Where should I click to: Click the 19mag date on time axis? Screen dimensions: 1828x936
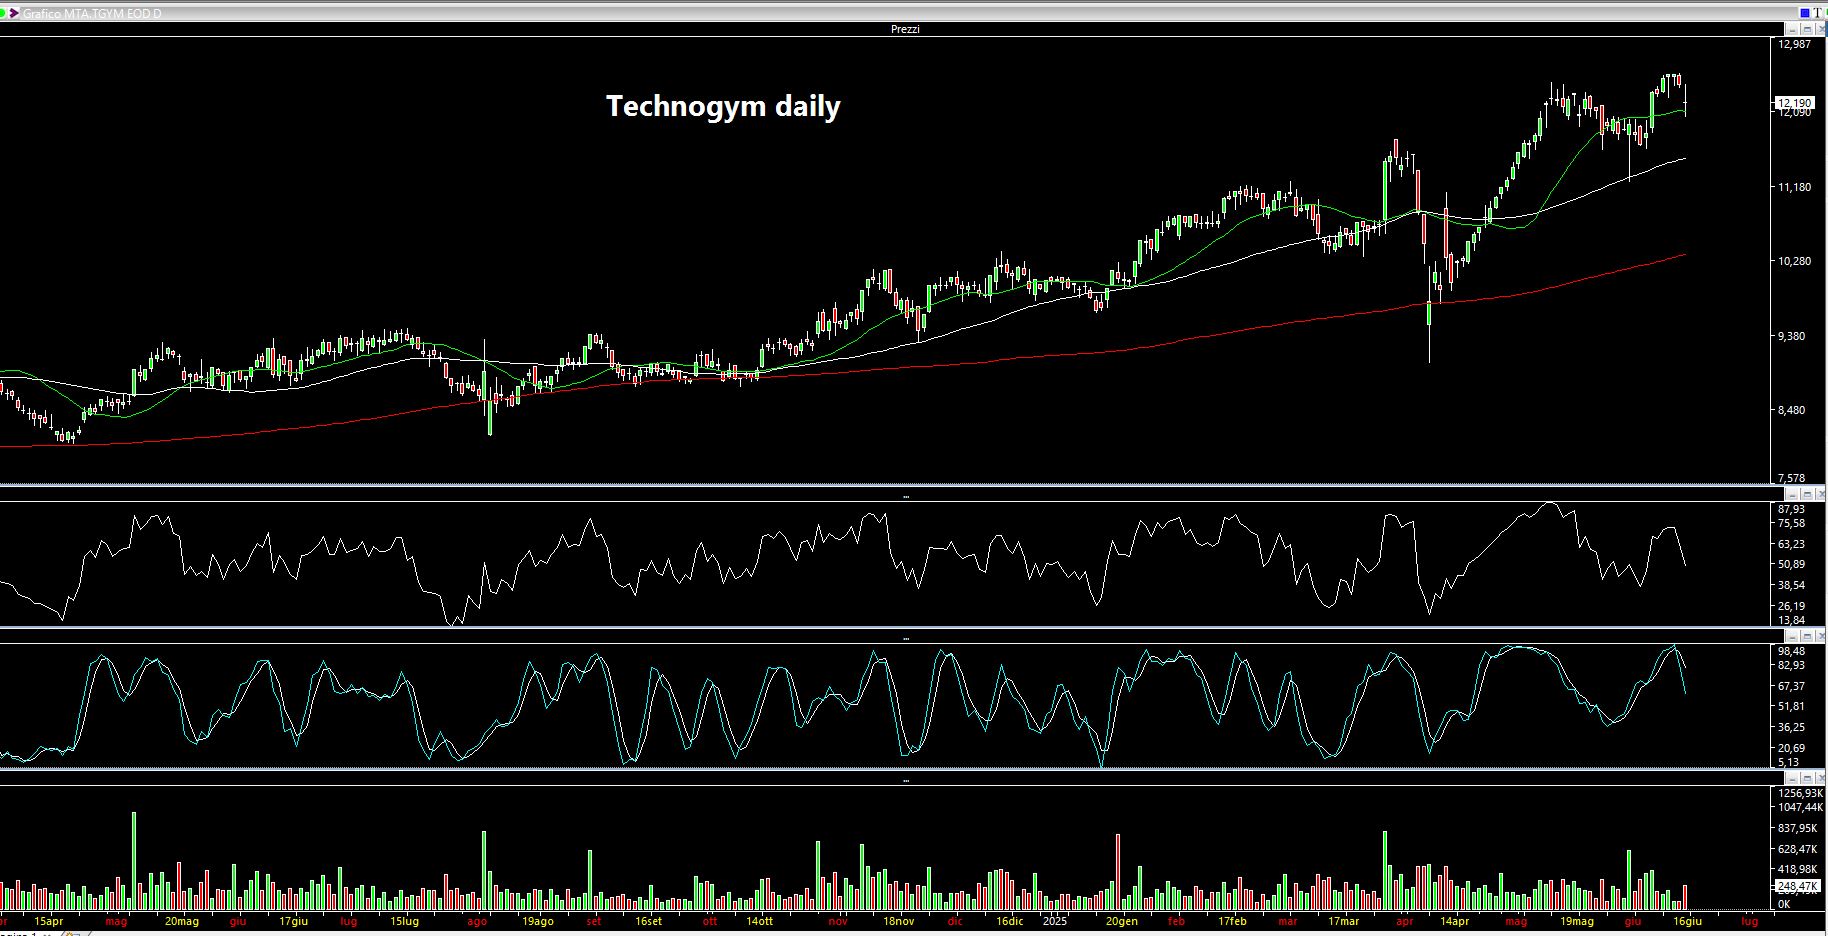pos(1577,922)
